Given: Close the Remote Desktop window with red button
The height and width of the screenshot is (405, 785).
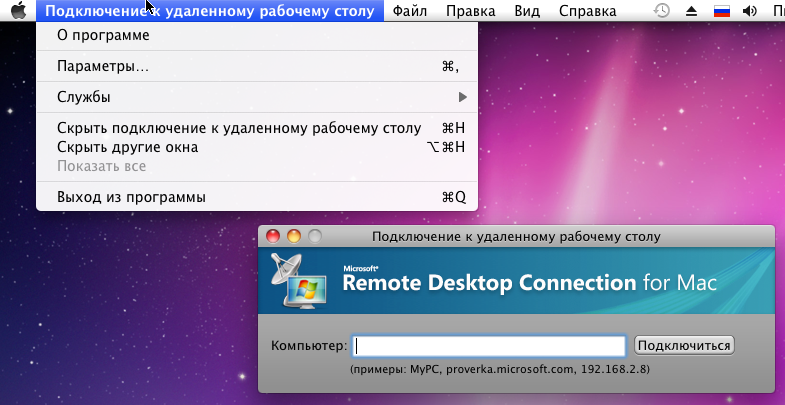Looking at the screenshot, I should (273, 236).
